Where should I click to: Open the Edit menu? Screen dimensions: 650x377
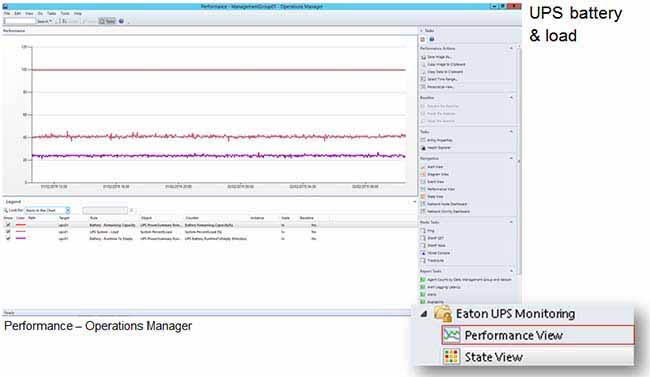17,14
